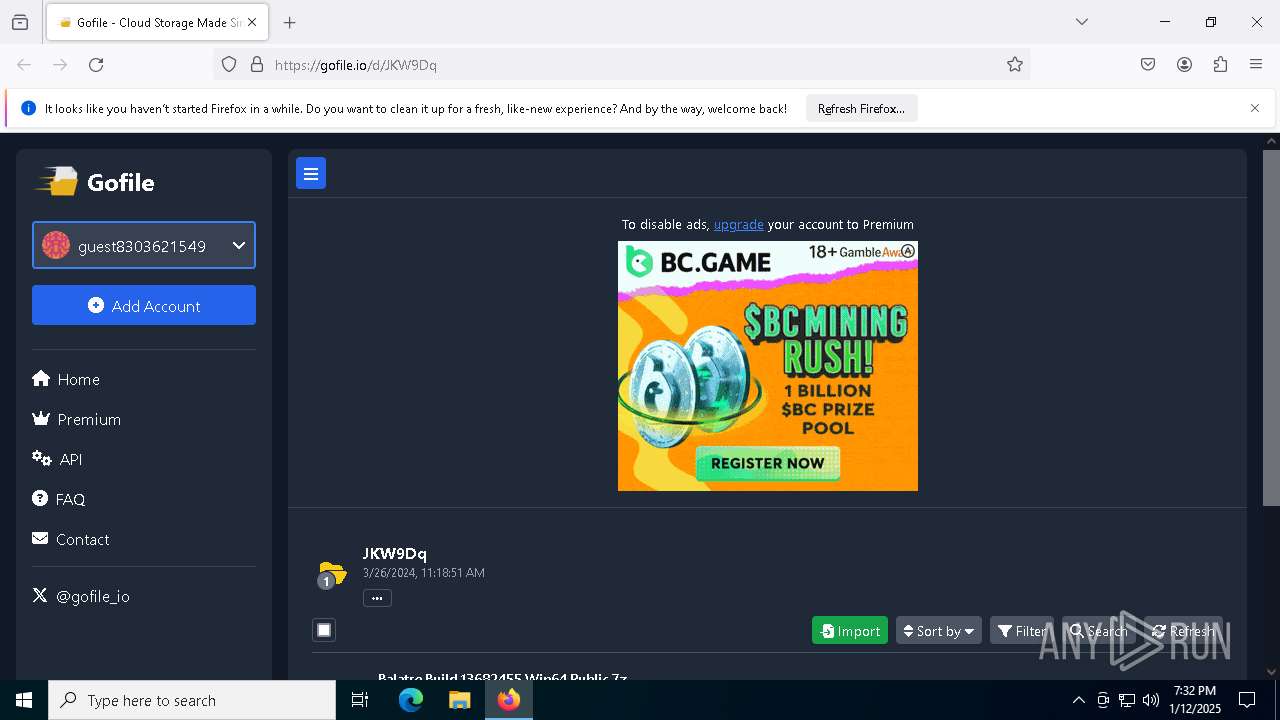Click the Refresh Firefox button
This screenshot has width=1280, height=720.
point(861,109)
